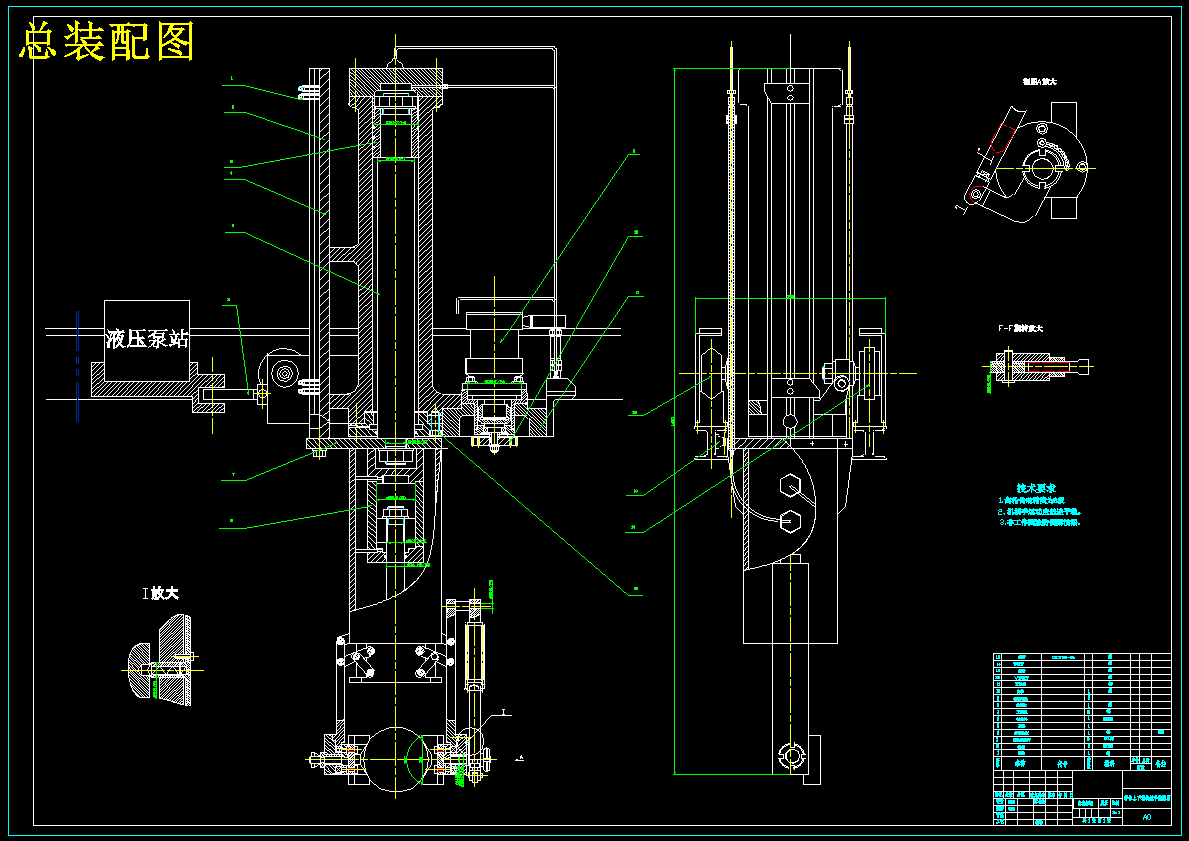This screenshot has width=1189, height=841.
Task: Select the "液压泵站" label in the box
Action: tap(147, 339)
